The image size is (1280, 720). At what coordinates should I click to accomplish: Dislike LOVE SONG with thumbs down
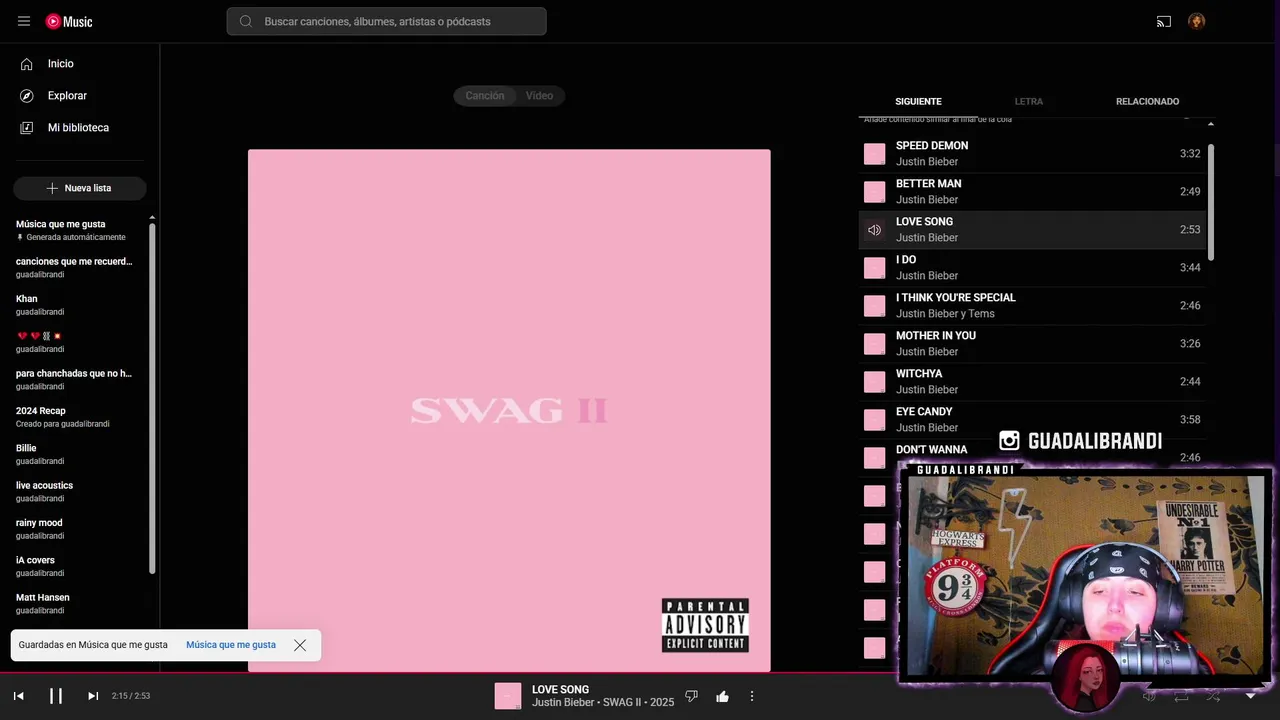click(x=691, y=696)
